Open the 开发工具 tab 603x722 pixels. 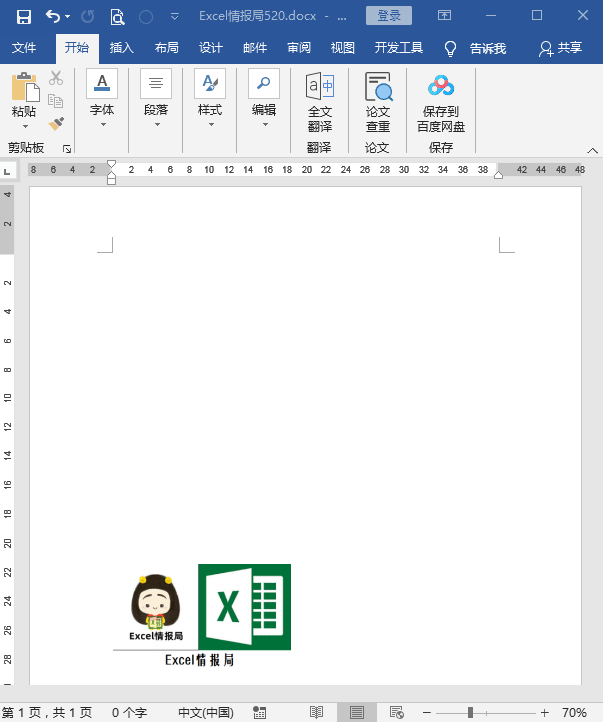click(x=399, y=47)
